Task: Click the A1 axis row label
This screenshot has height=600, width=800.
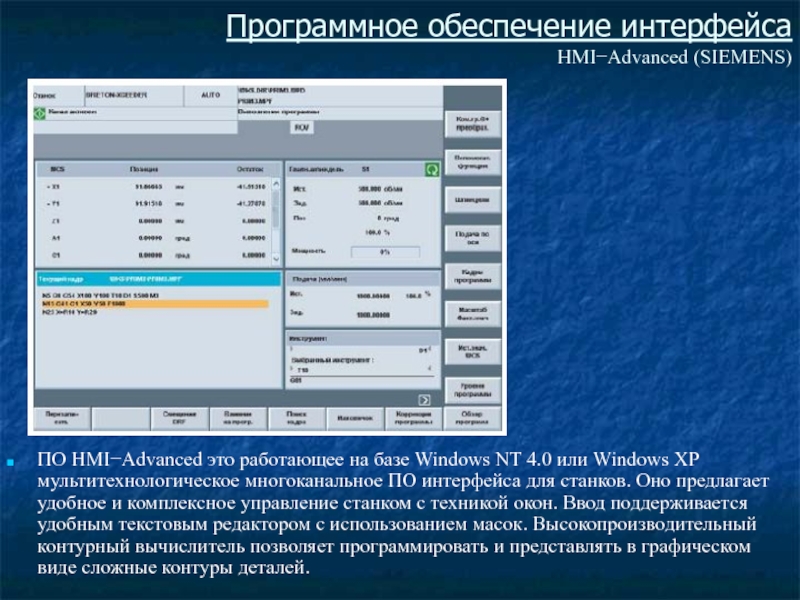Action: coord(56,238)
